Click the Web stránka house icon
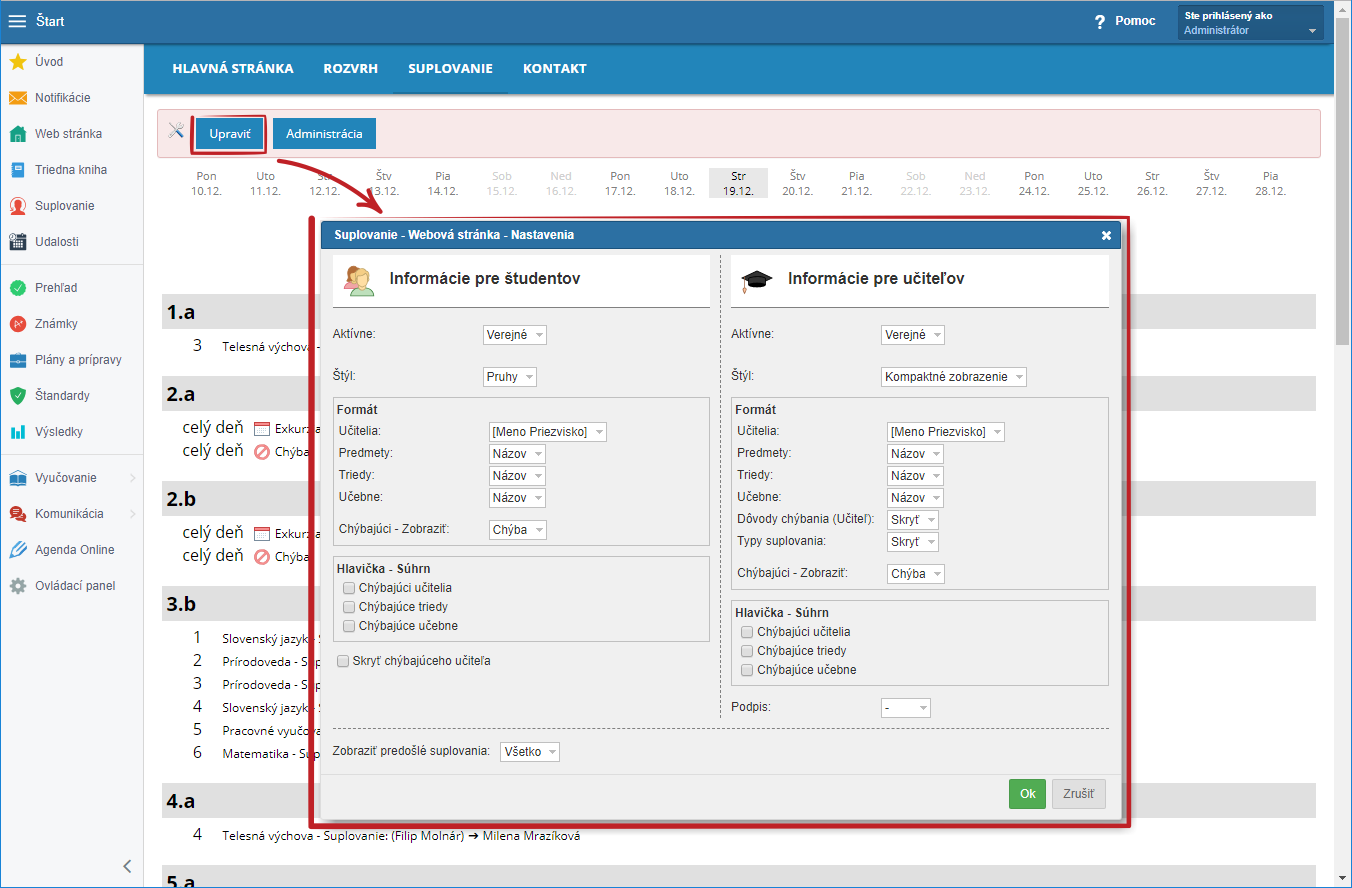Screen dimensions: 1352x888 pos(18,134)
